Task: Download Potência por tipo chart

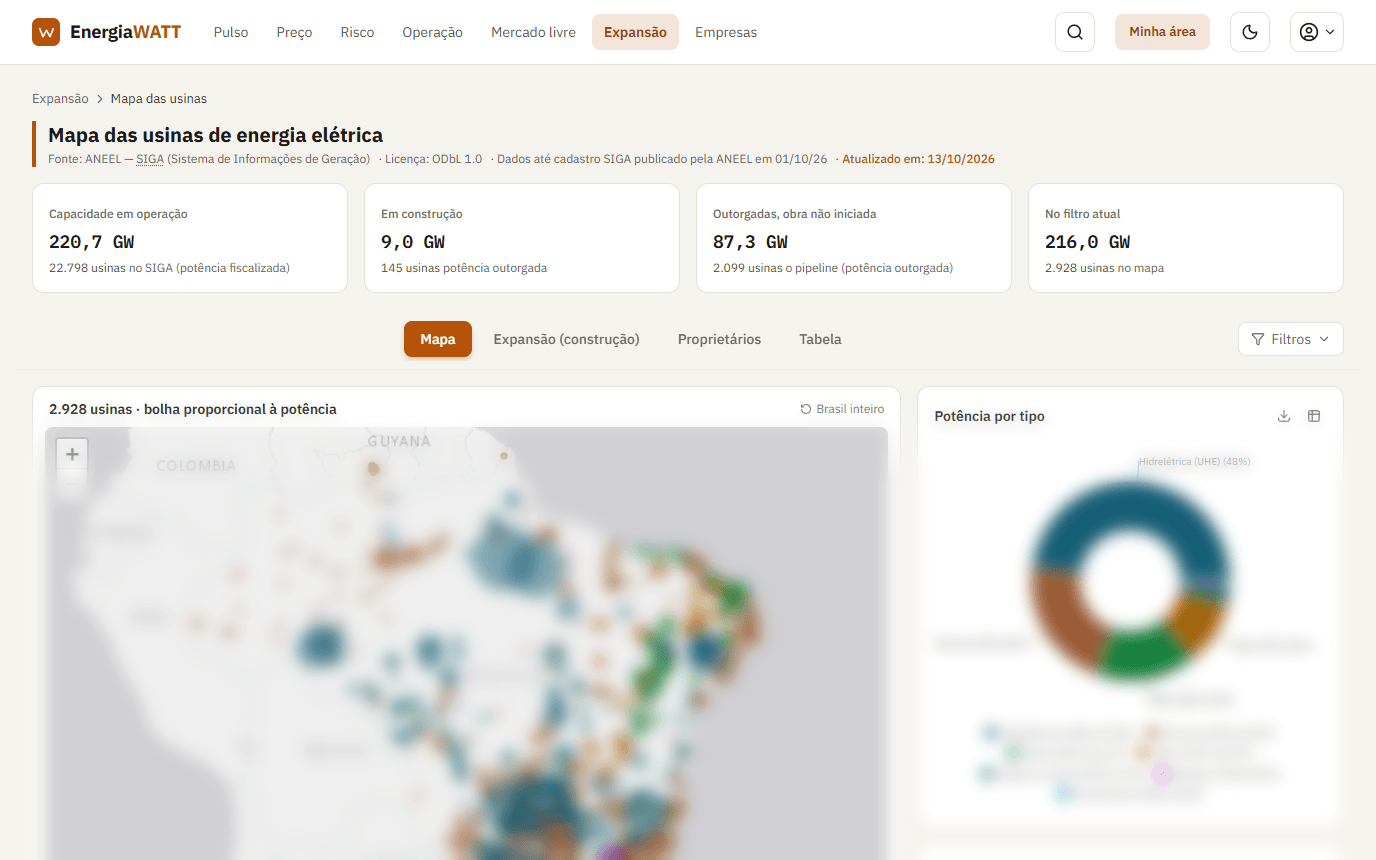Action: coord(1284,416)
